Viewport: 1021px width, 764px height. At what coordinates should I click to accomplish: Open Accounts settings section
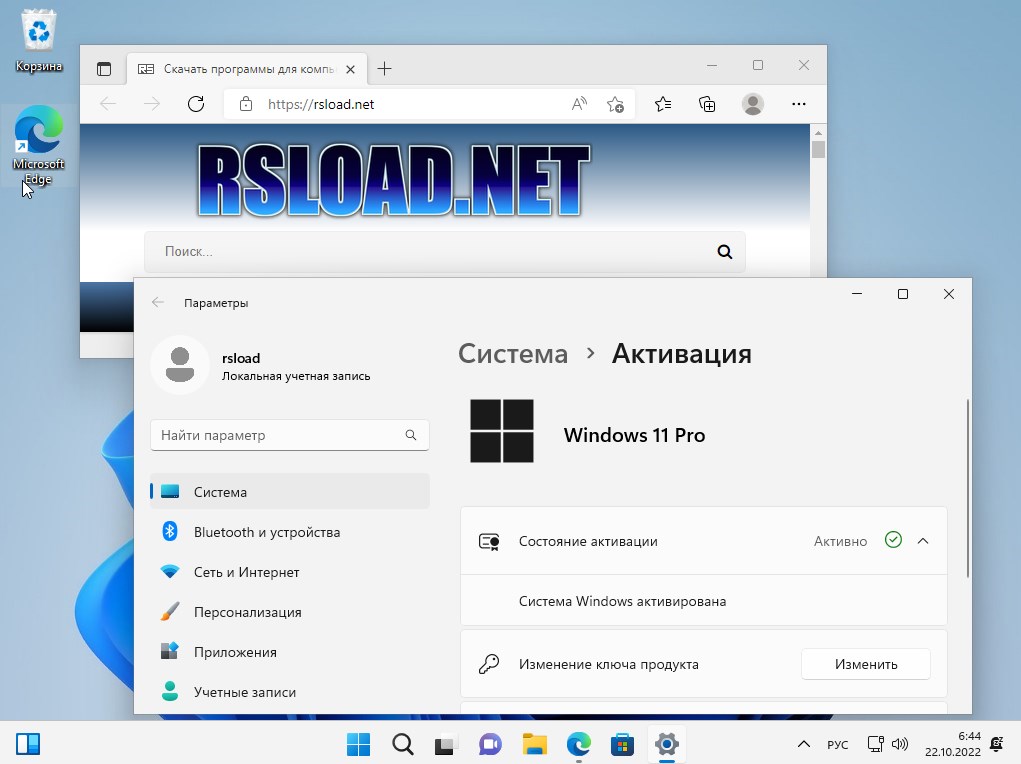290,692
